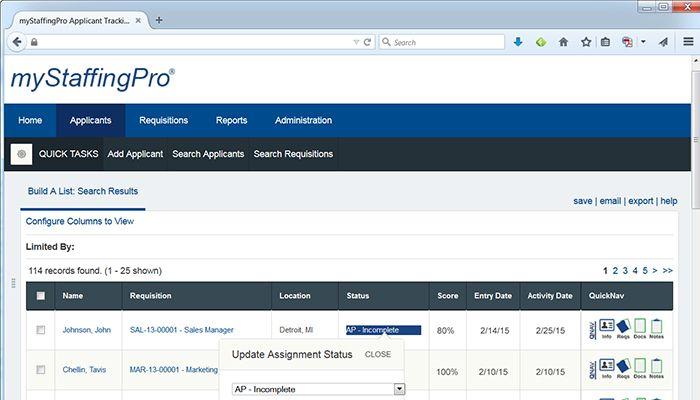Go to next results page arrow
700x400 pixels.
click(655, 271)
